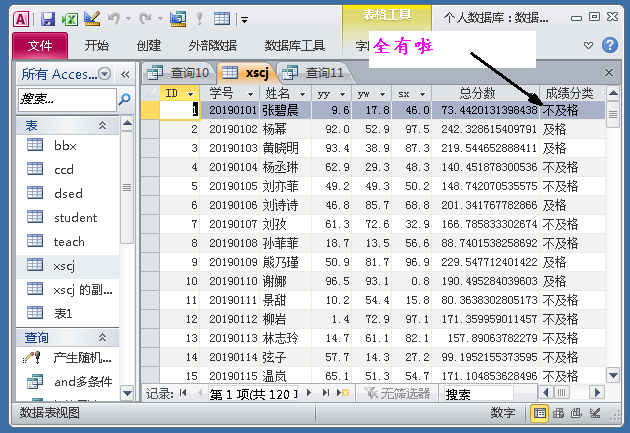Switch to PivotChart view icon in status bar
The height and width of the screenshot is (433, 630).
576,413
